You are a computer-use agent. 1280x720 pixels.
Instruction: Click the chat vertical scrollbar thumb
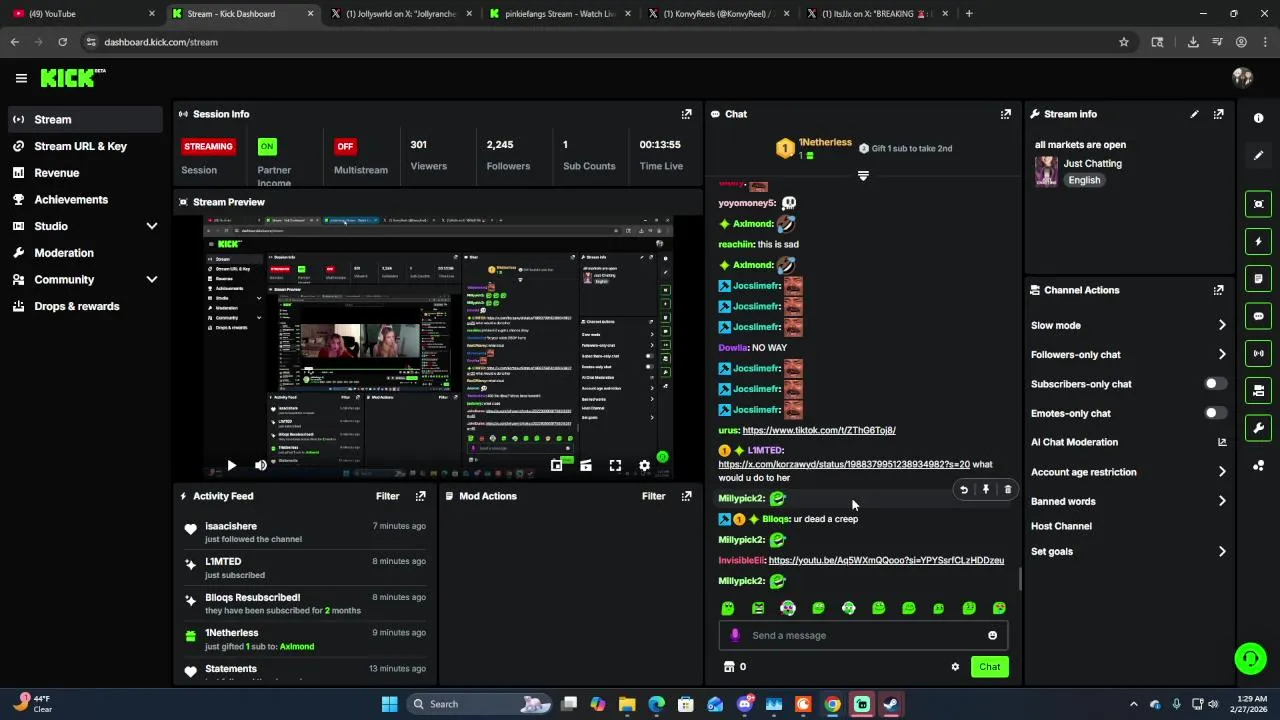pyautogui.click(x=1019, y=578)
